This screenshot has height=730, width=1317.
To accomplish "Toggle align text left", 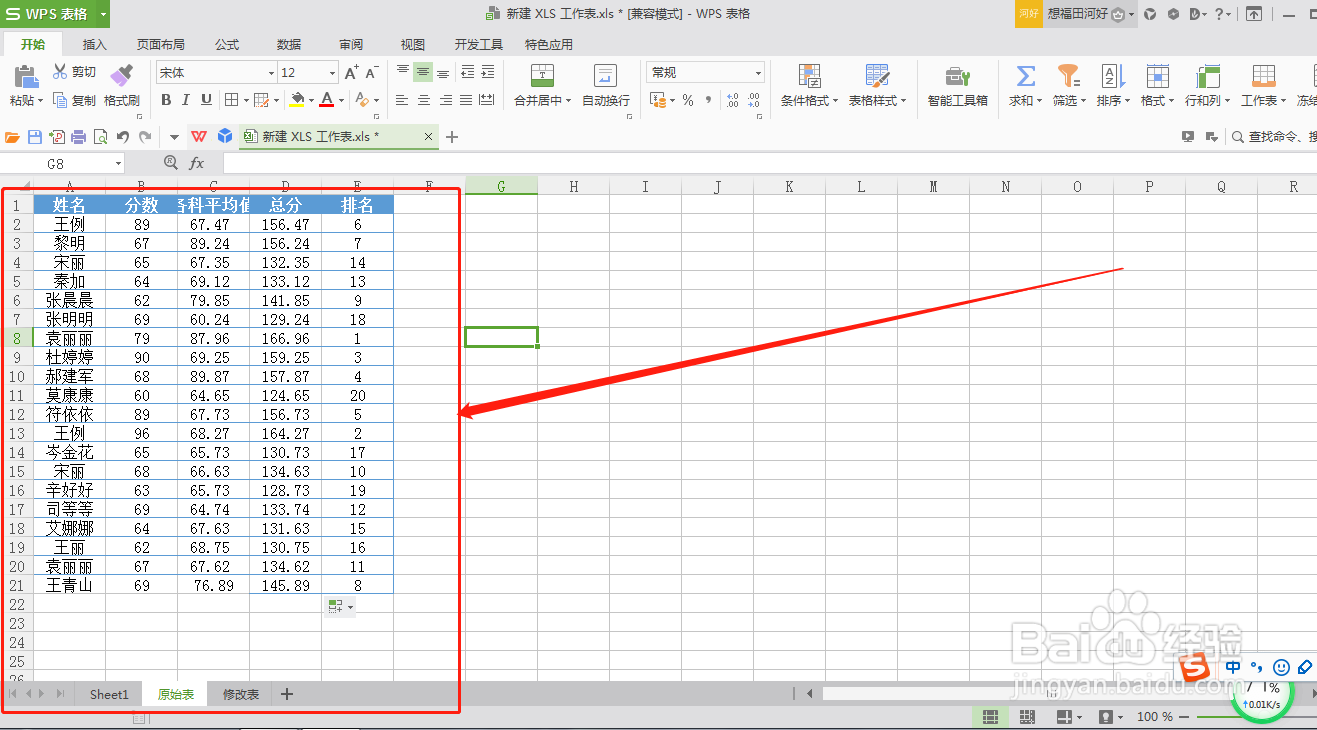I will [x=403, y=100].
